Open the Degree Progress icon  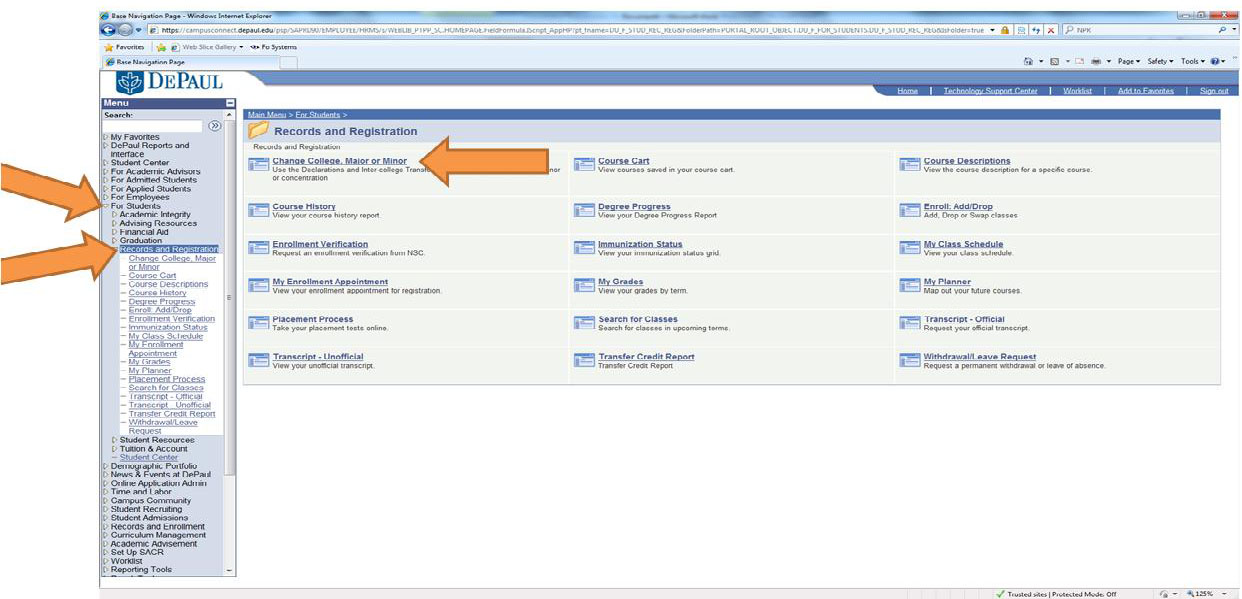585,210
